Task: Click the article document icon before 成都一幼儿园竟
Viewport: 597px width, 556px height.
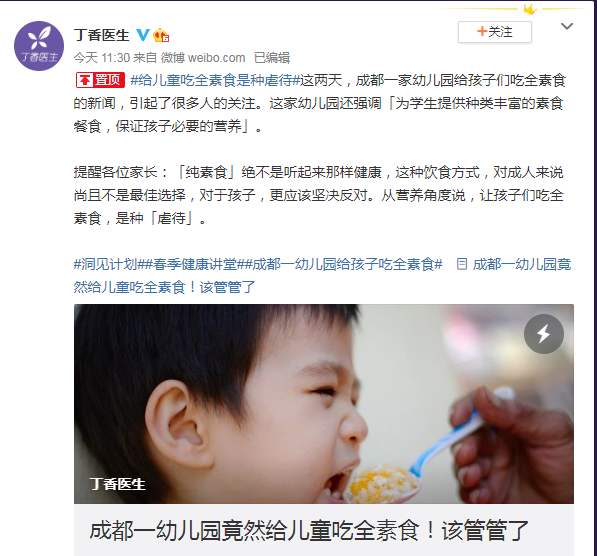Action: tap(461, 264)
